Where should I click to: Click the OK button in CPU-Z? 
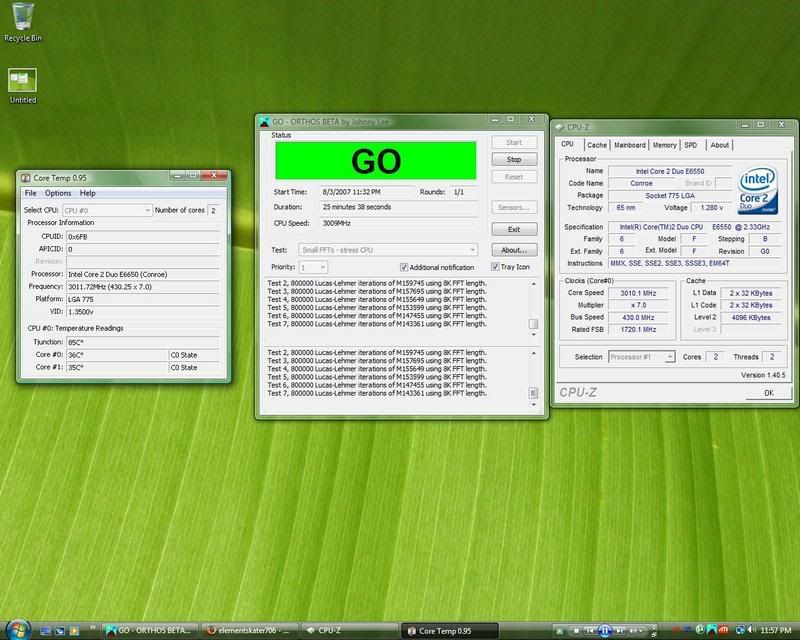click(768, 393)
